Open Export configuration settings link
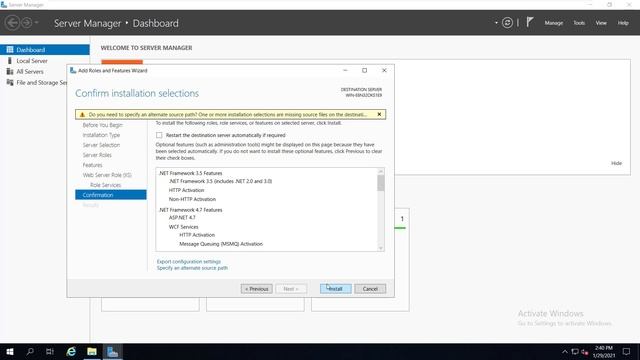Image resolution: width=640 pixels, height=360 pixels. point(189,262)
